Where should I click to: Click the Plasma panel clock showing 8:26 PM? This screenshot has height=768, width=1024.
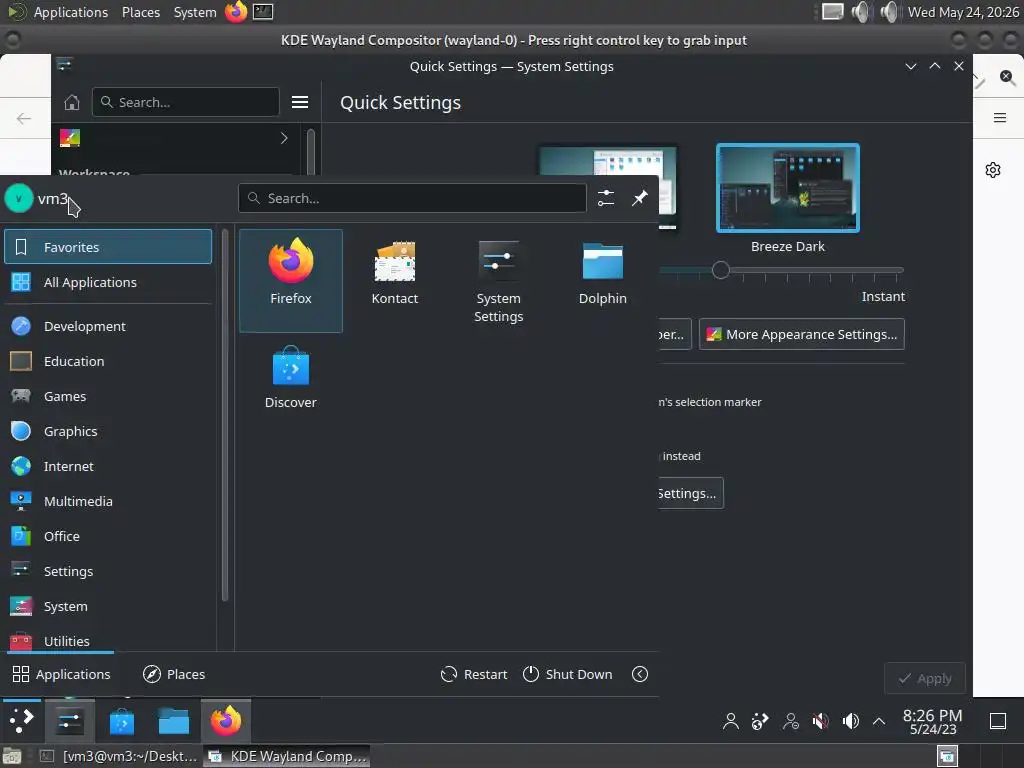tap(933, 721)
